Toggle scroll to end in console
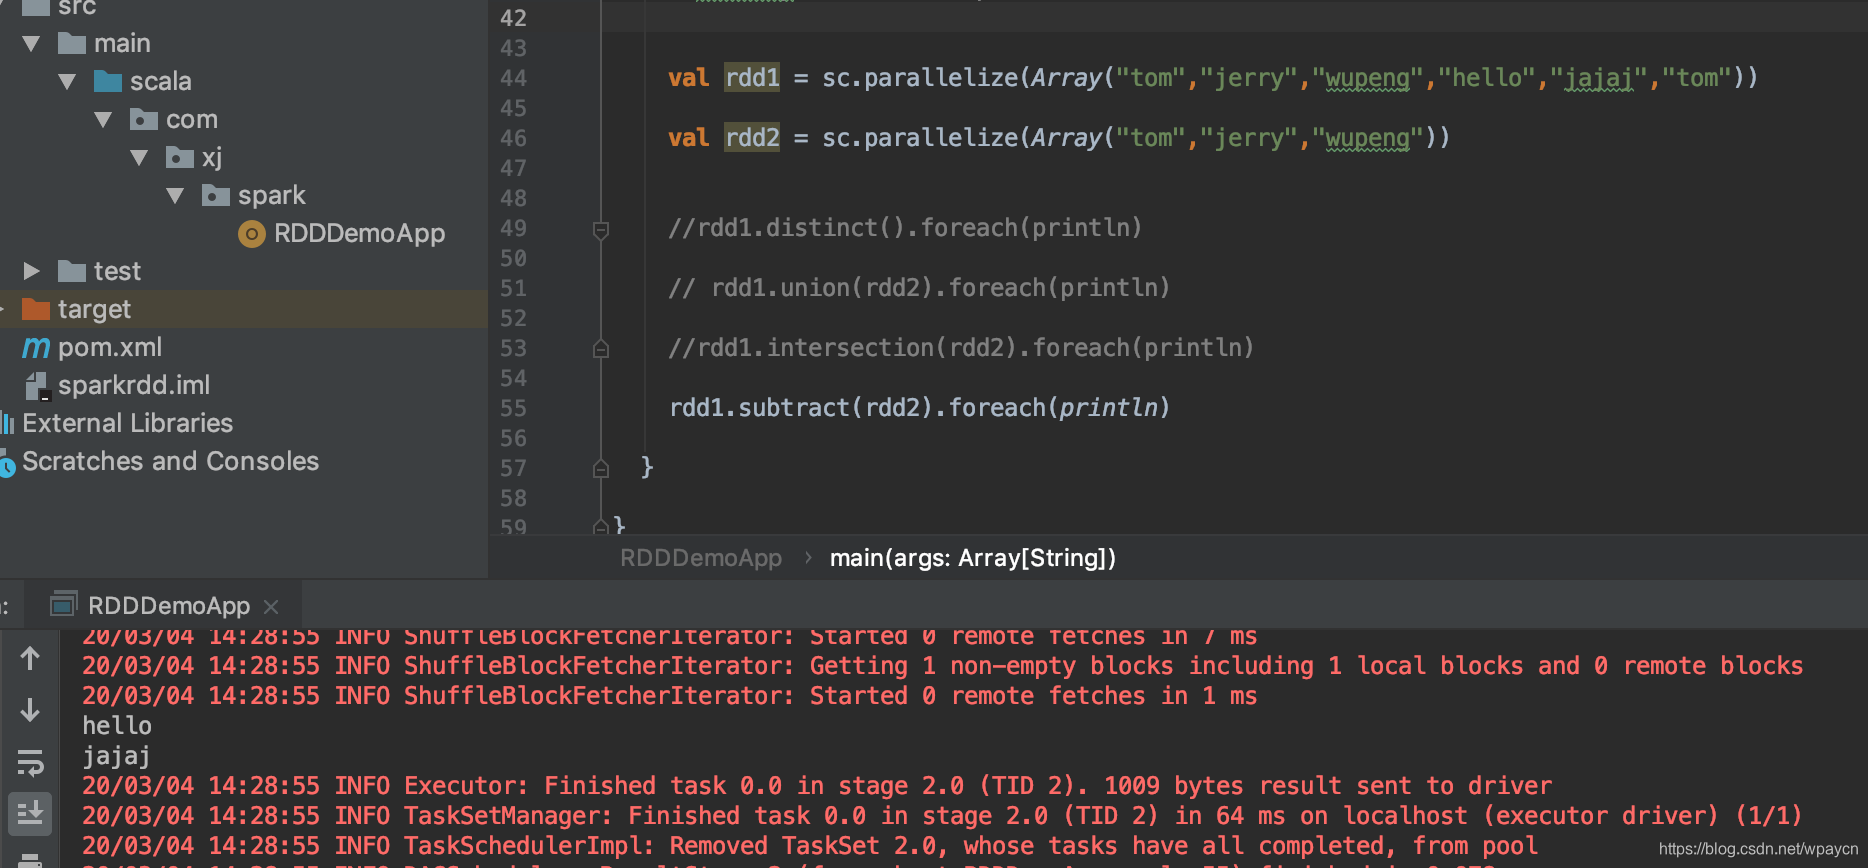 pos(30,813)
